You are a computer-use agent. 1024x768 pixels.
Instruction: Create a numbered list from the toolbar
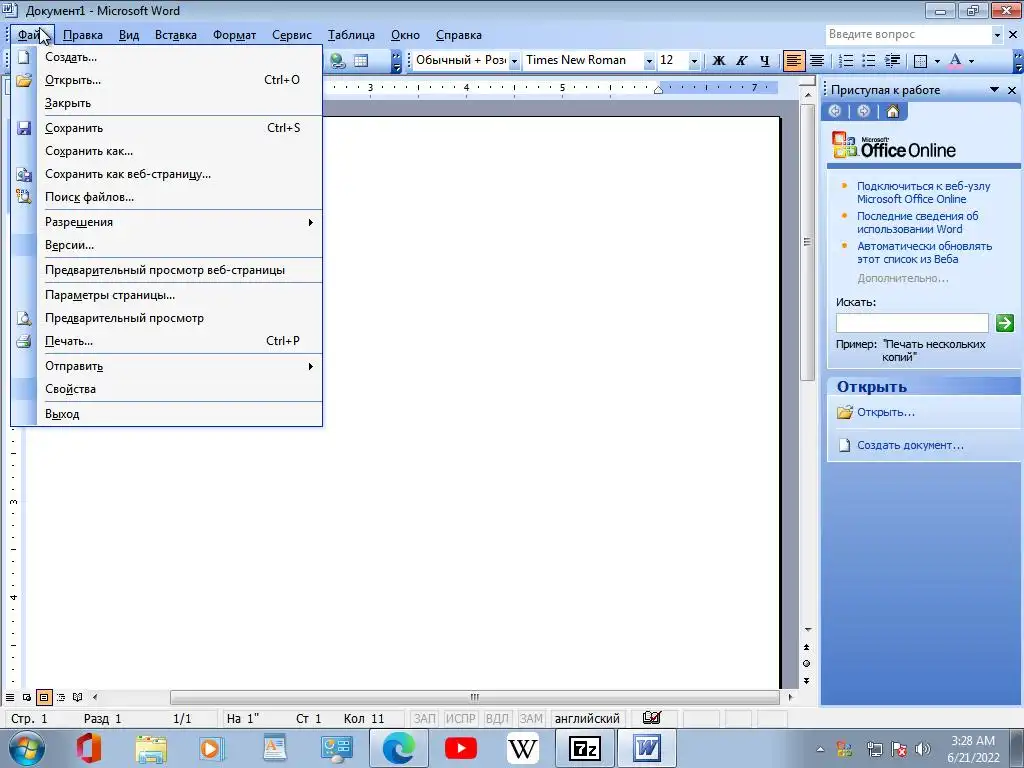(846, 61)
